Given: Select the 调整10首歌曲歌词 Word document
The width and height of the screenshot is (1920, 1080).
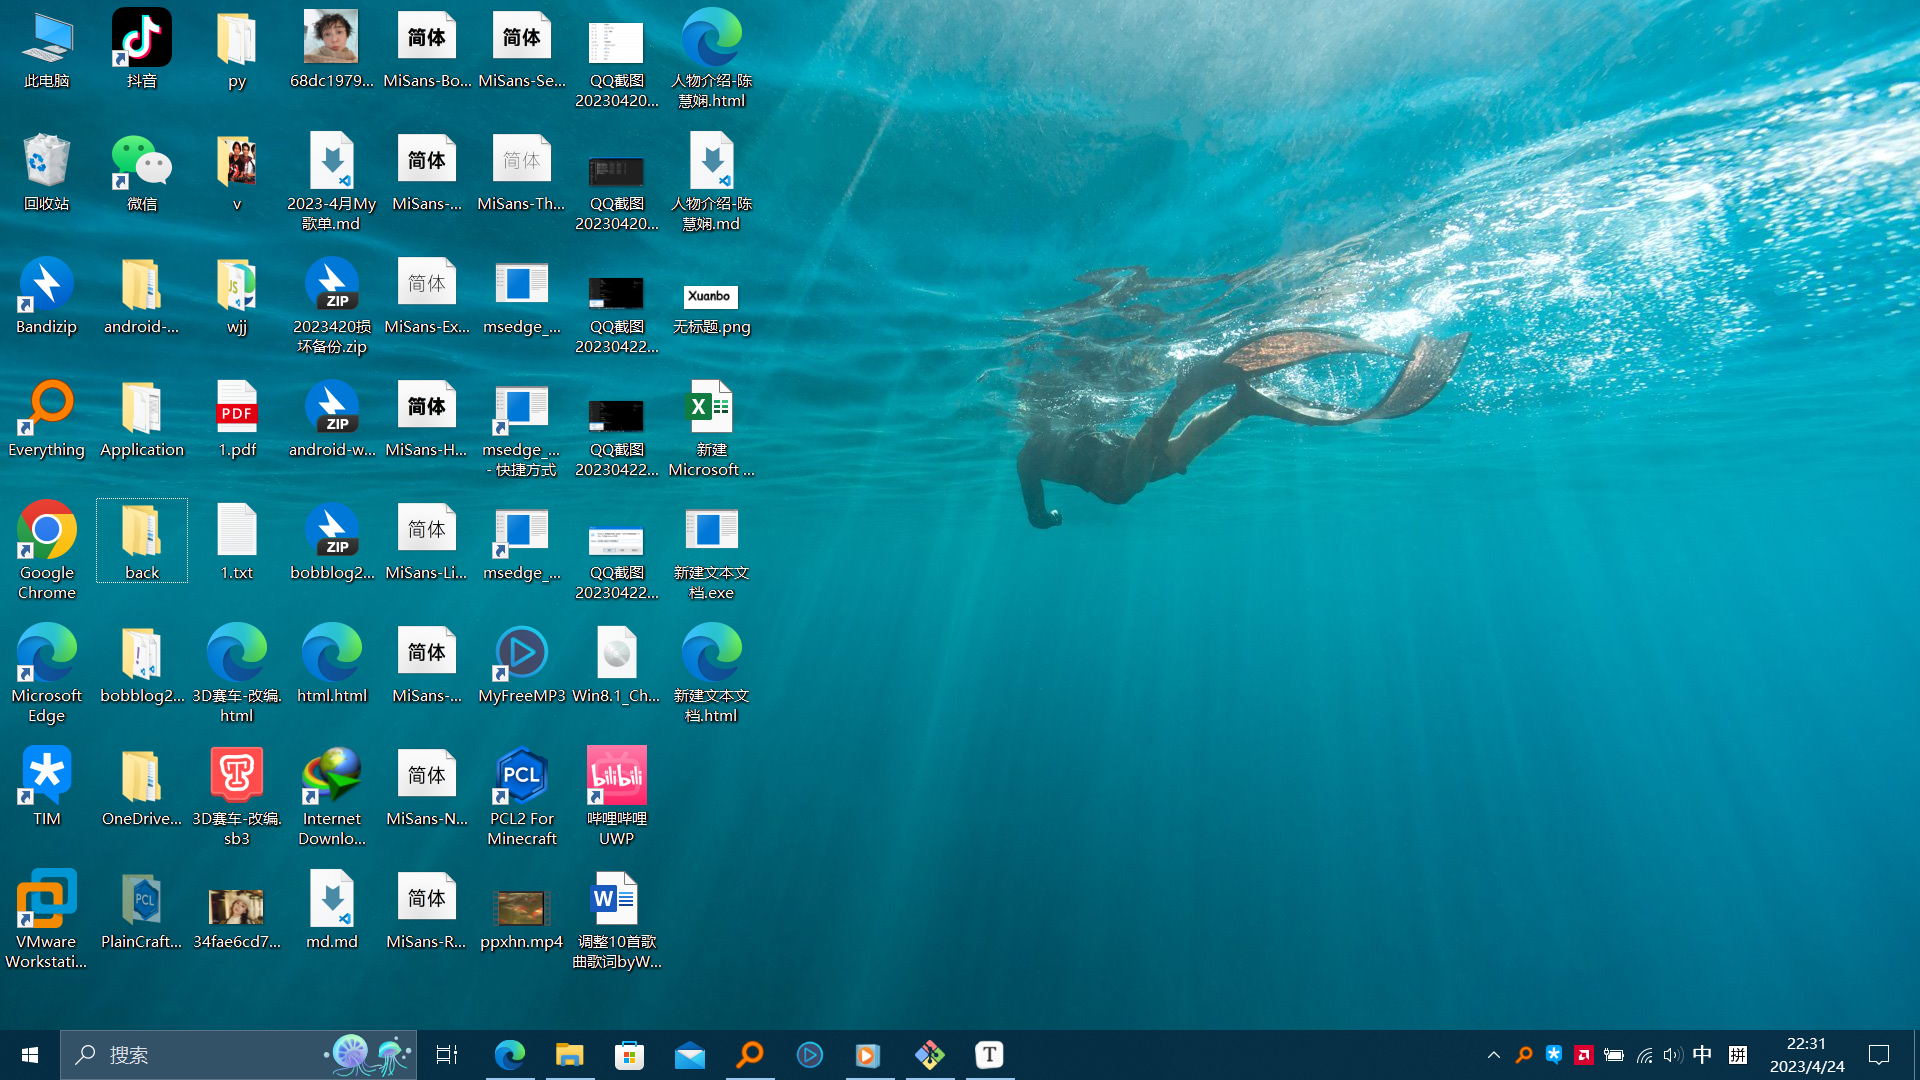Looking at the screenshot, I should [x=617, y=919].
